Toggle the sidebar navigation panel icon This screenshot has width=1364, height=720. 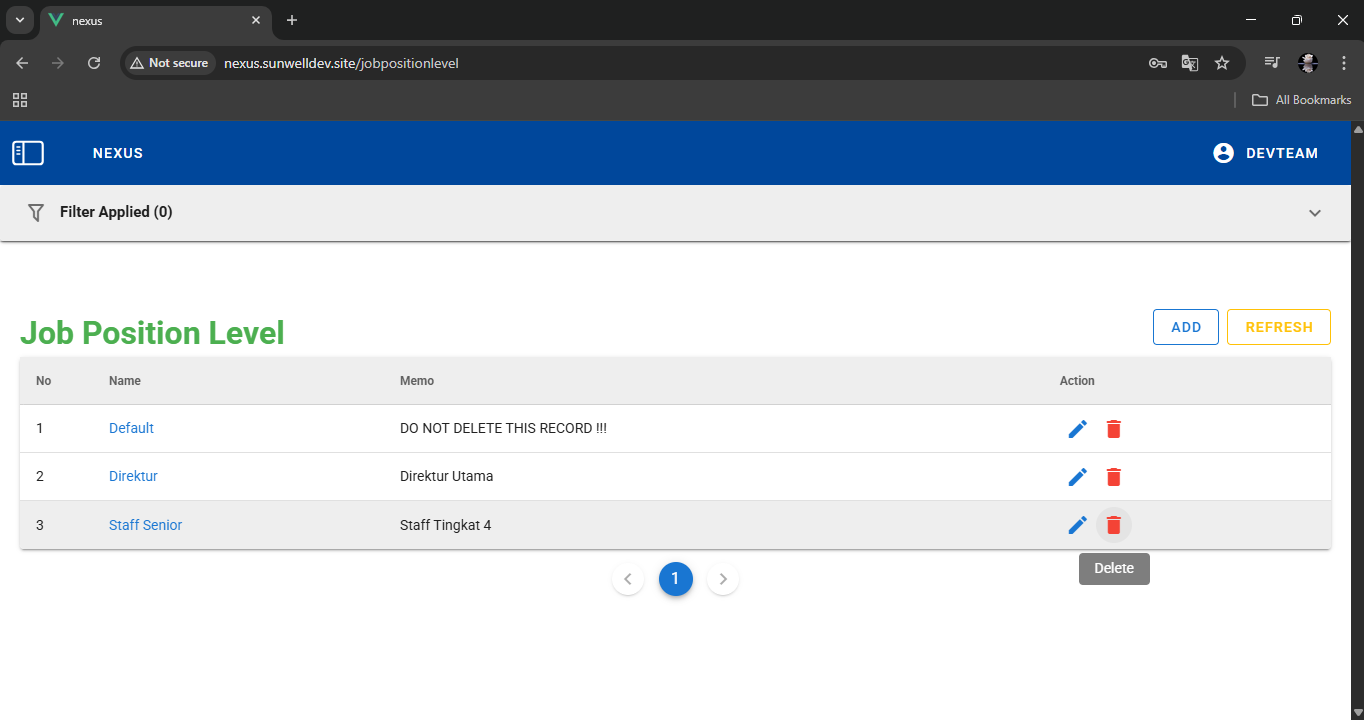pos(28,153)
